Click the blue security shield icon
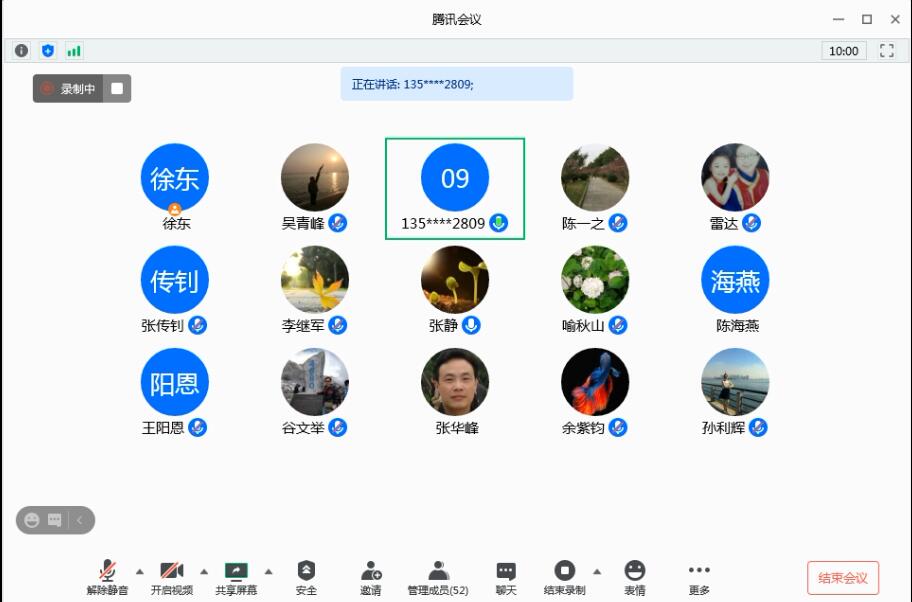912x602 pixels. [x=47, y=50]
